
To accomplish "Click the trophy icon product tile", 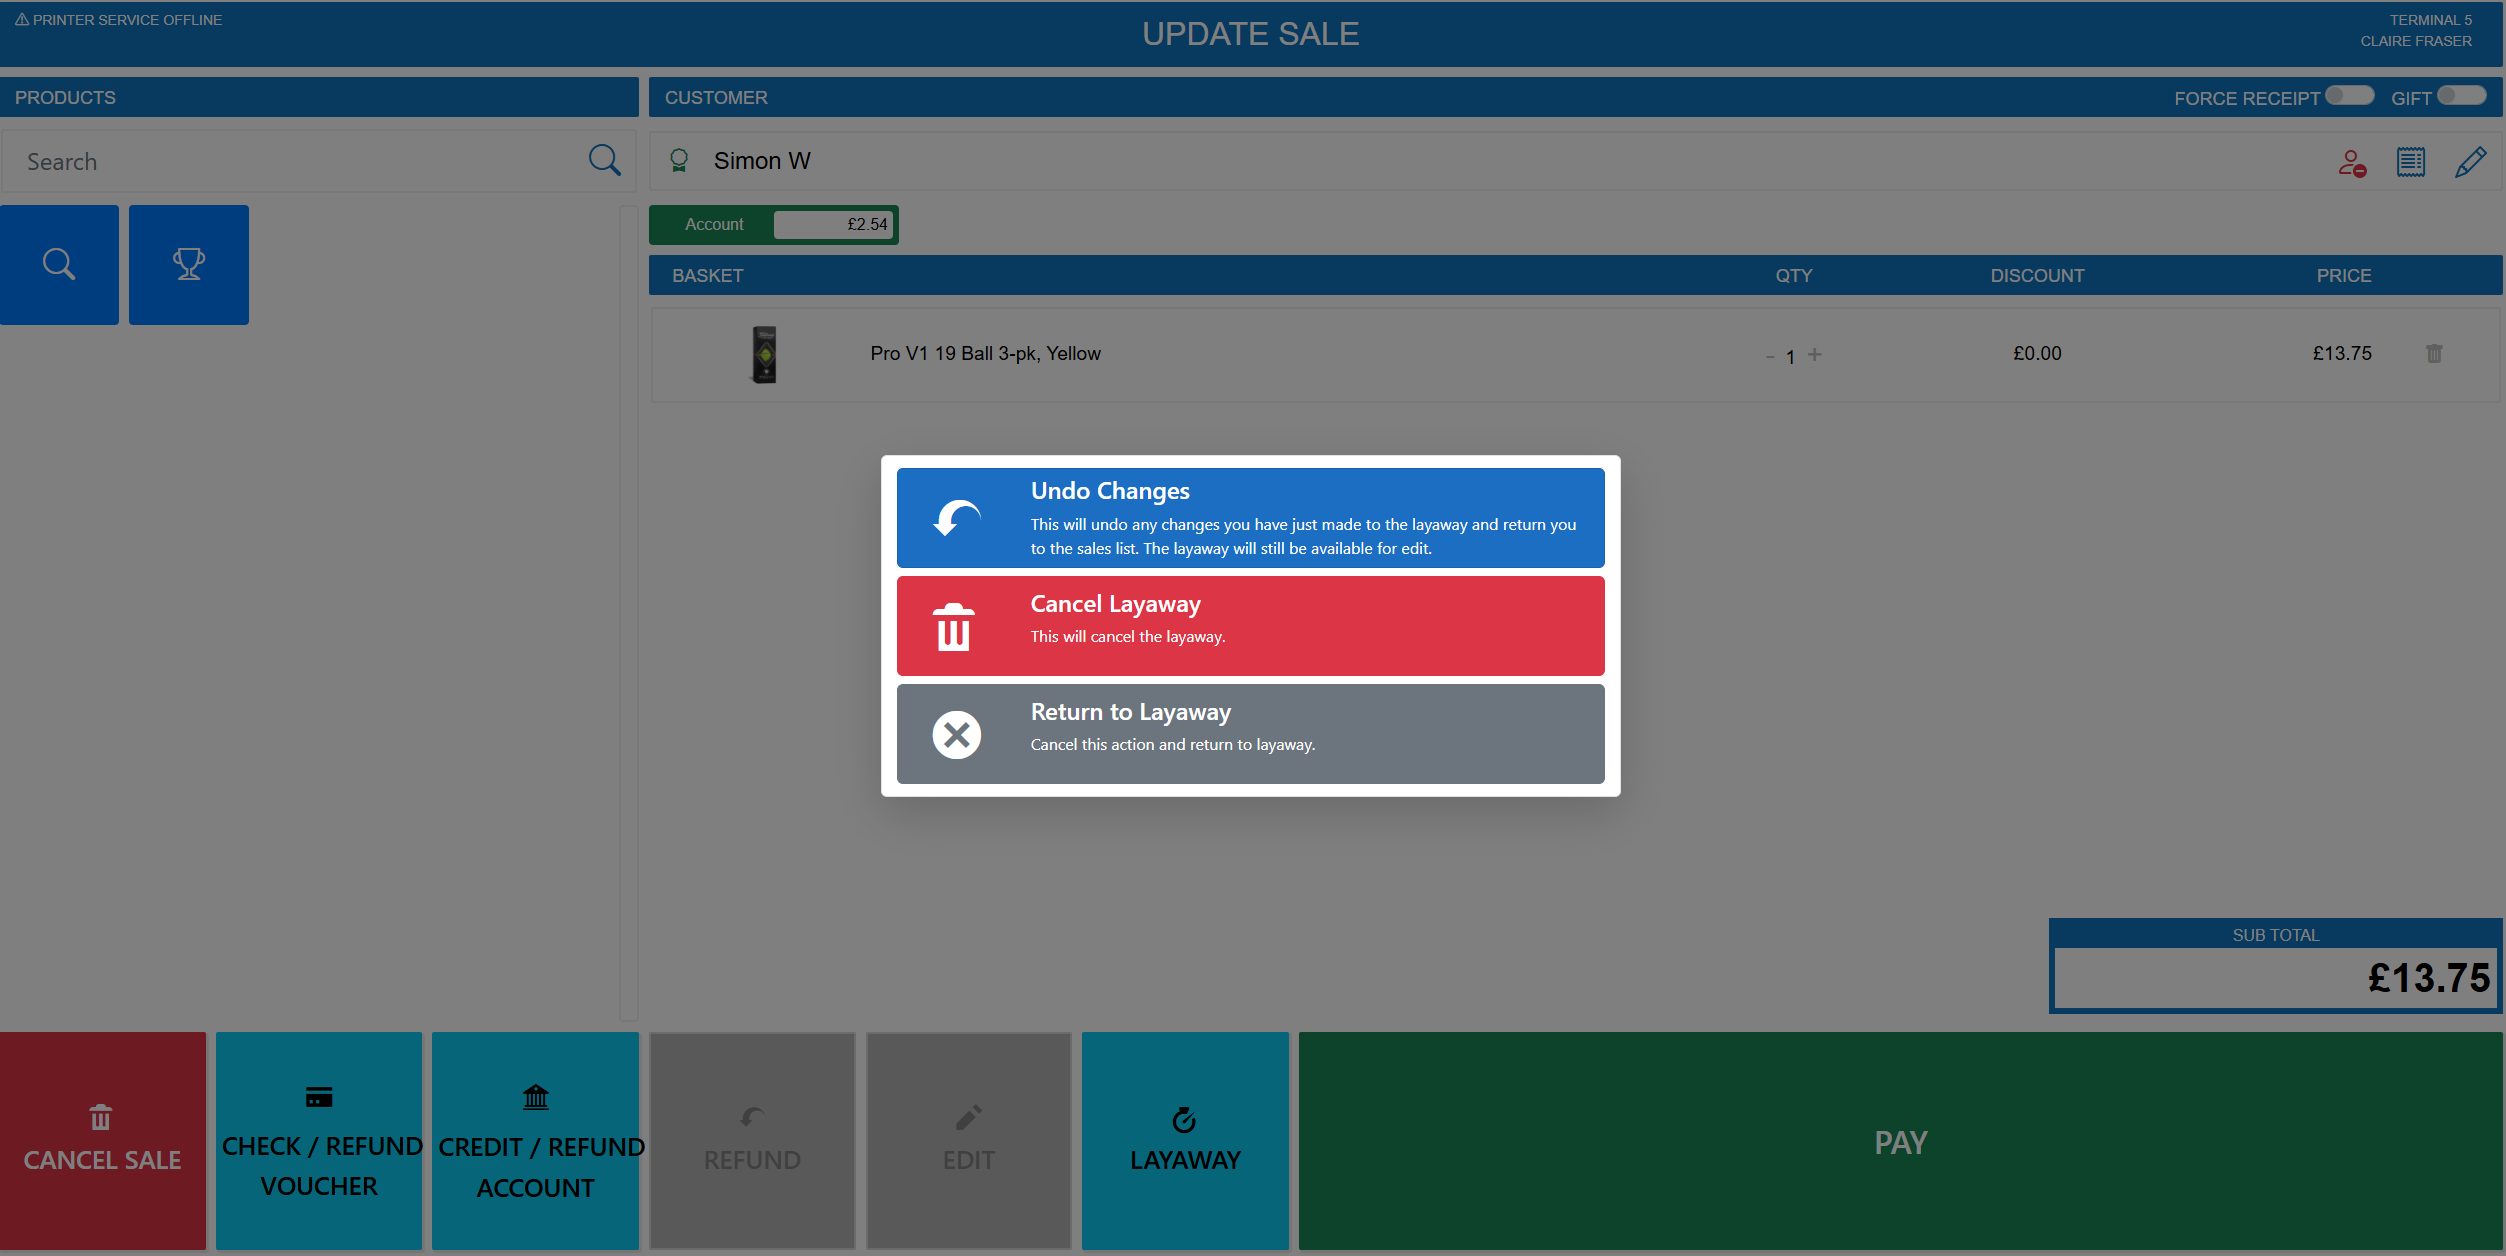I will [188, 264].
